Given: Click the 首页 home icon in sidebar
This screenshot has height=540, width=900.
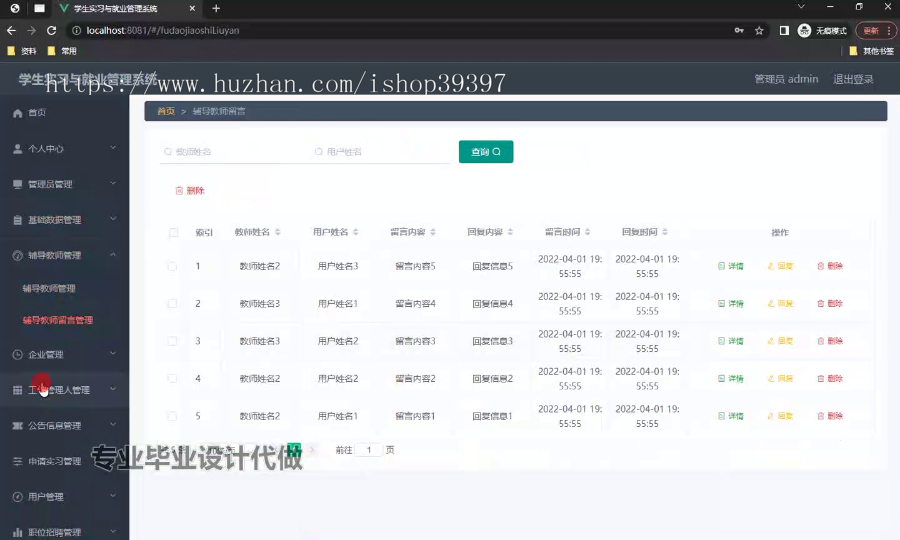Looking at the screenshot, I should coord(18,113).
